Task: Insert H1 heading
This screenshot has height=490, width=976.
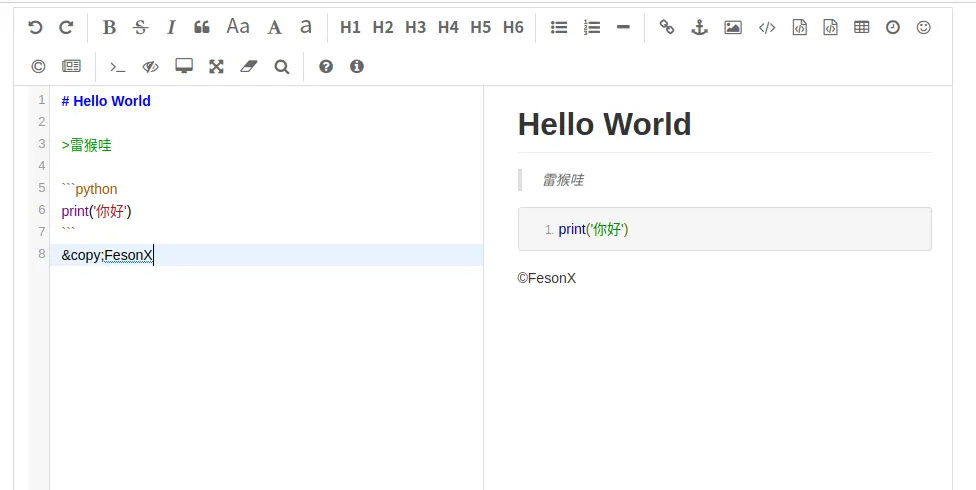Action: [x=350, y=27]
